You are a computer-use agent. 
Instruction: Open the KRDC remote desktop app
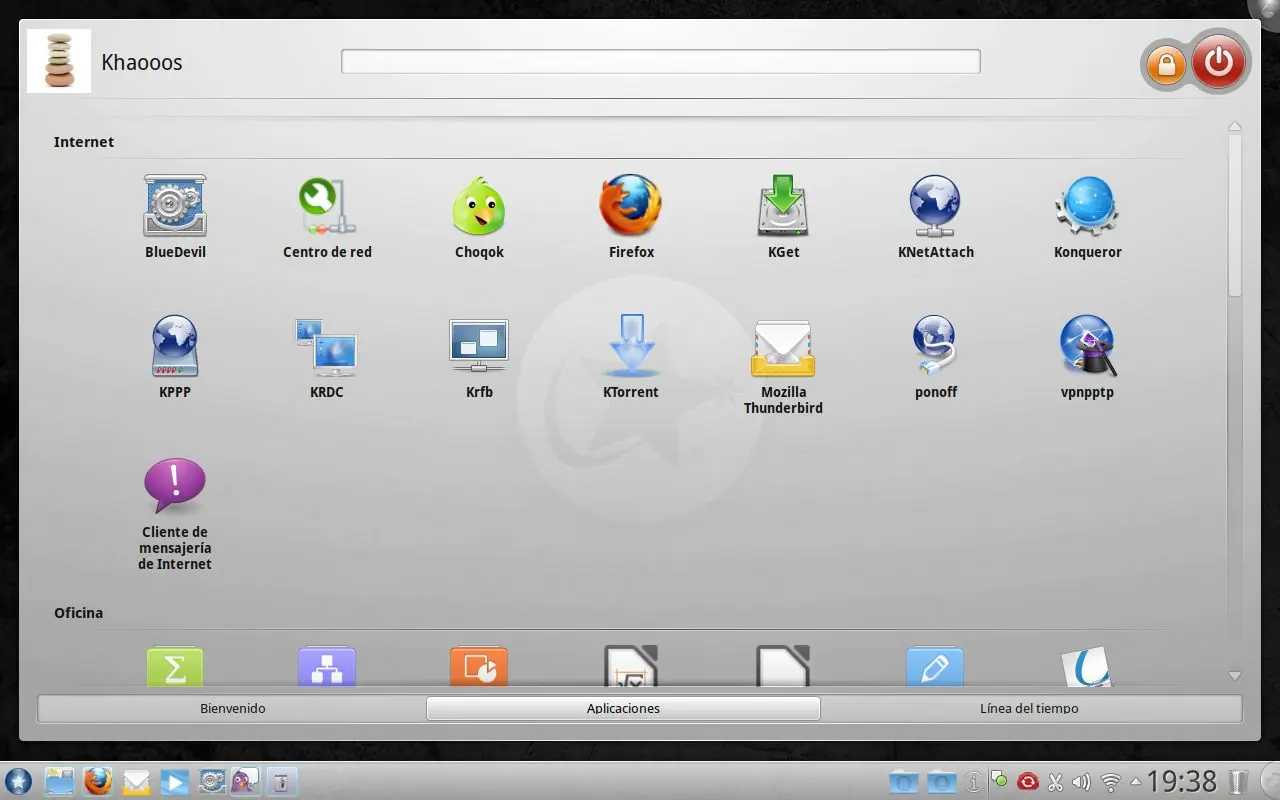pyautogui.click(x=327, y=357)
